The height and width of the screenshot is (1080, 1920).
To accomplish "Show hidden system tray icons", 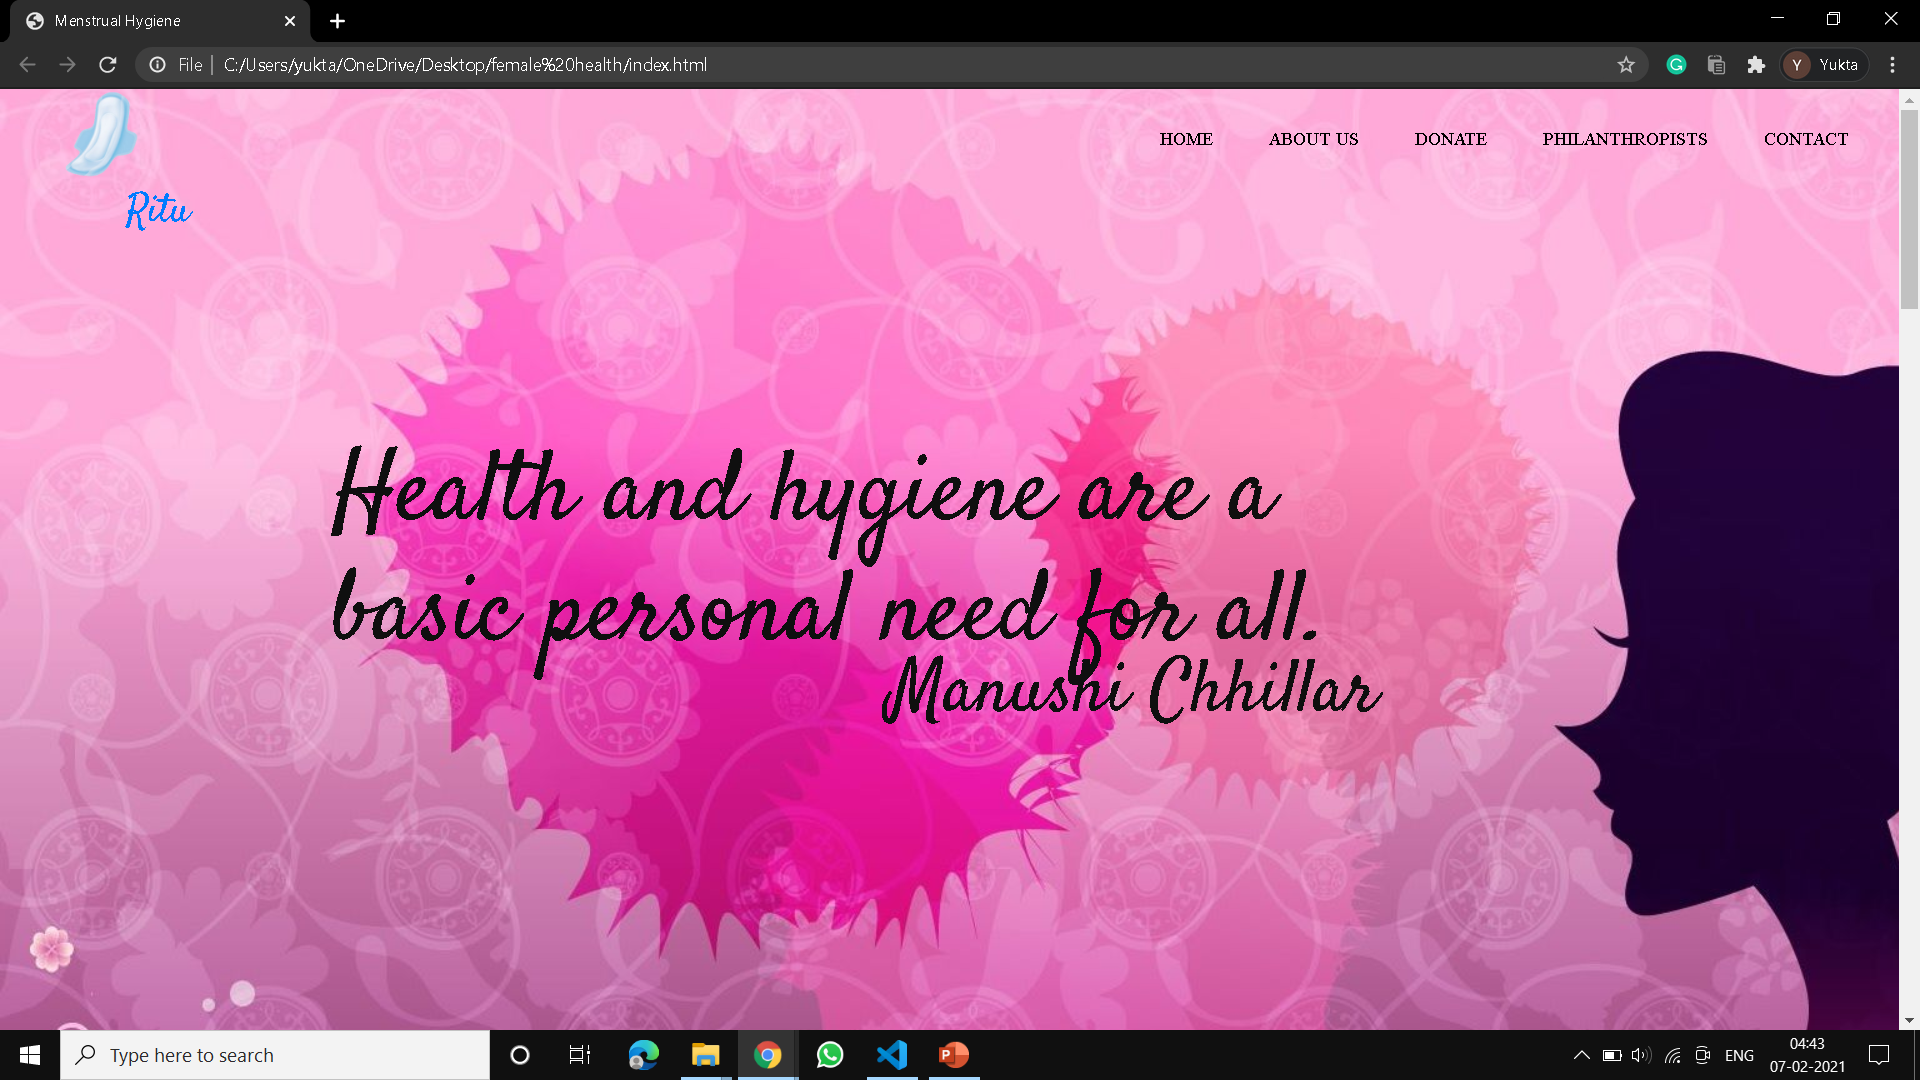I will pyautogui.click(x=1581, y=1055).
